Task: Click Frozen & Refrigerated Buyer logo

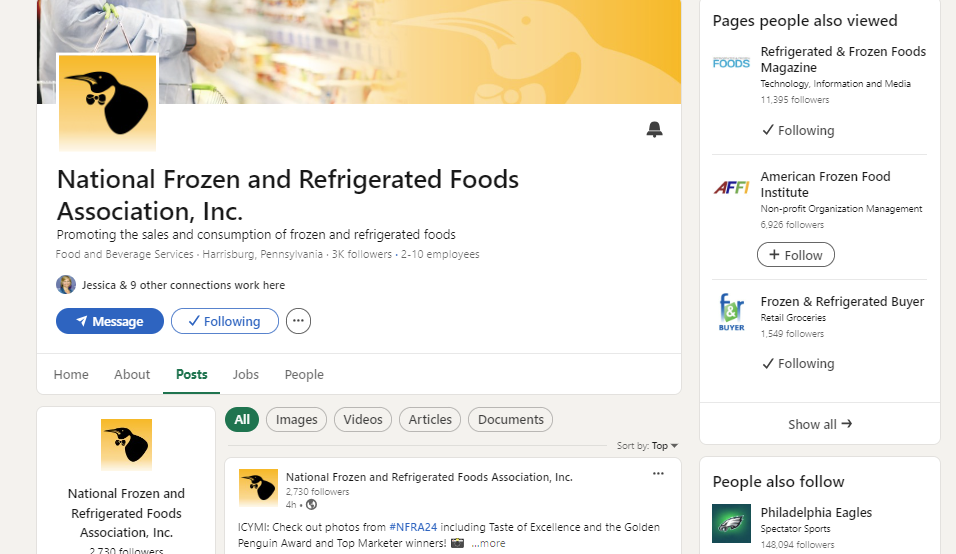Action: click(731, 312)
